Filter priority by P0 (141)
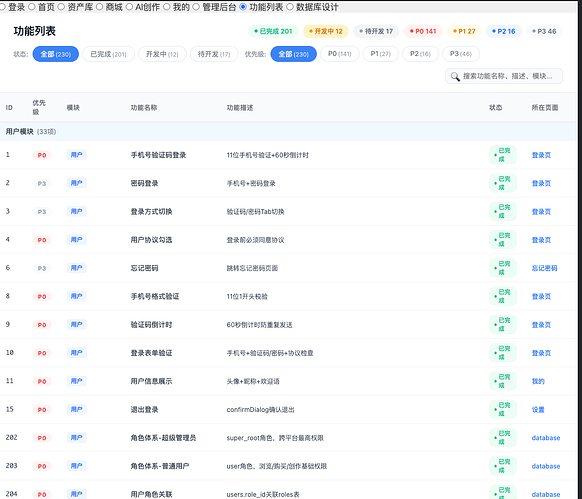Screen dimensions: 582x499 [x=340, y=54]
